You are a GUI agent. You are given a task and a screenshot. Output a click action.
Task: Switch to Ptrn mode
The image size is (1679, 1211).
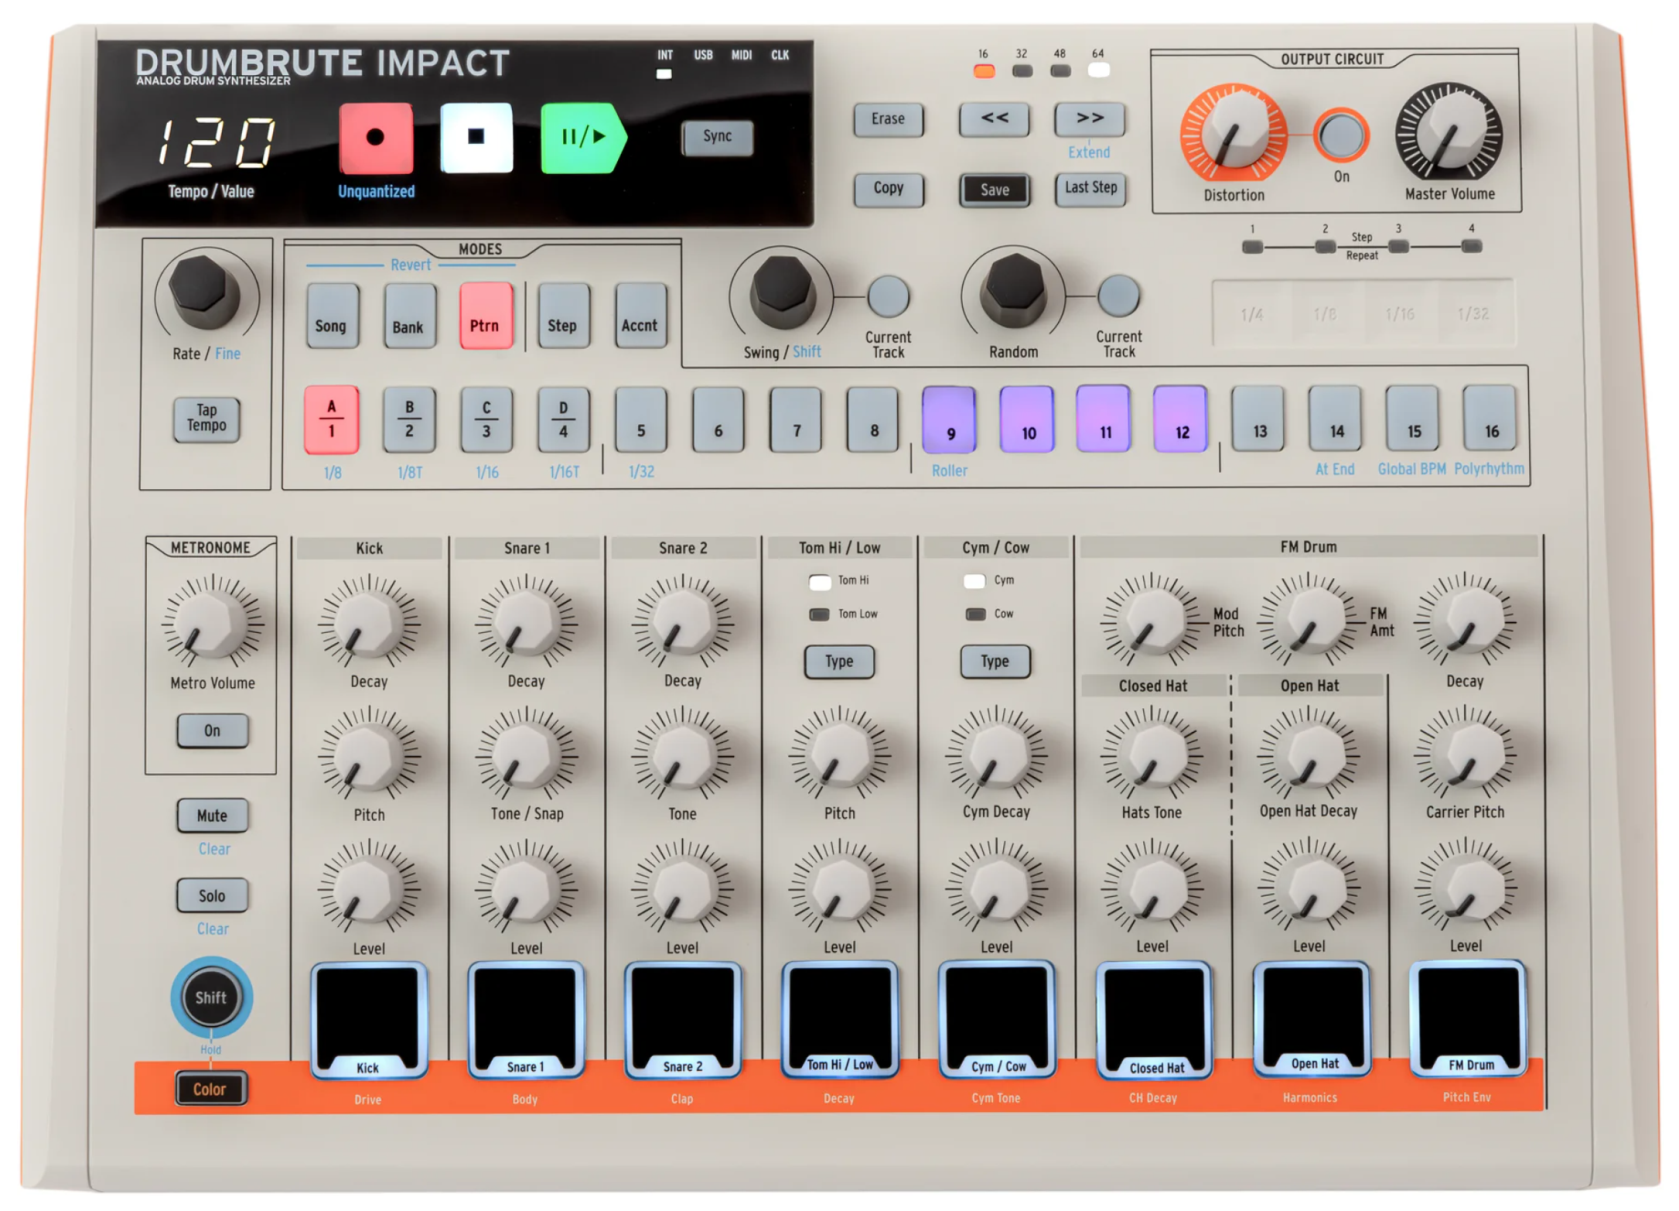485,317
